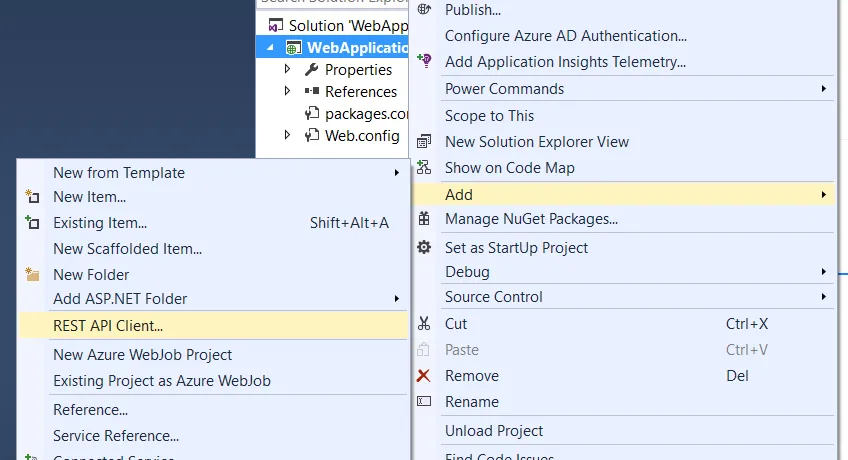Image resolution: width=848 pixels, height=460 pixels.
Task: Click the New Folder icon
Action: (33, 275)
